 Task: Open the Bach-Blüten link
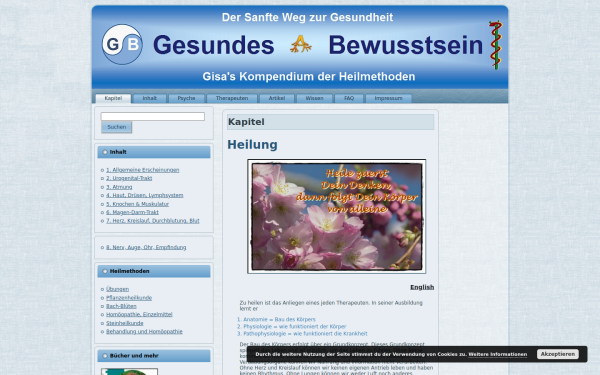point(121,306)
